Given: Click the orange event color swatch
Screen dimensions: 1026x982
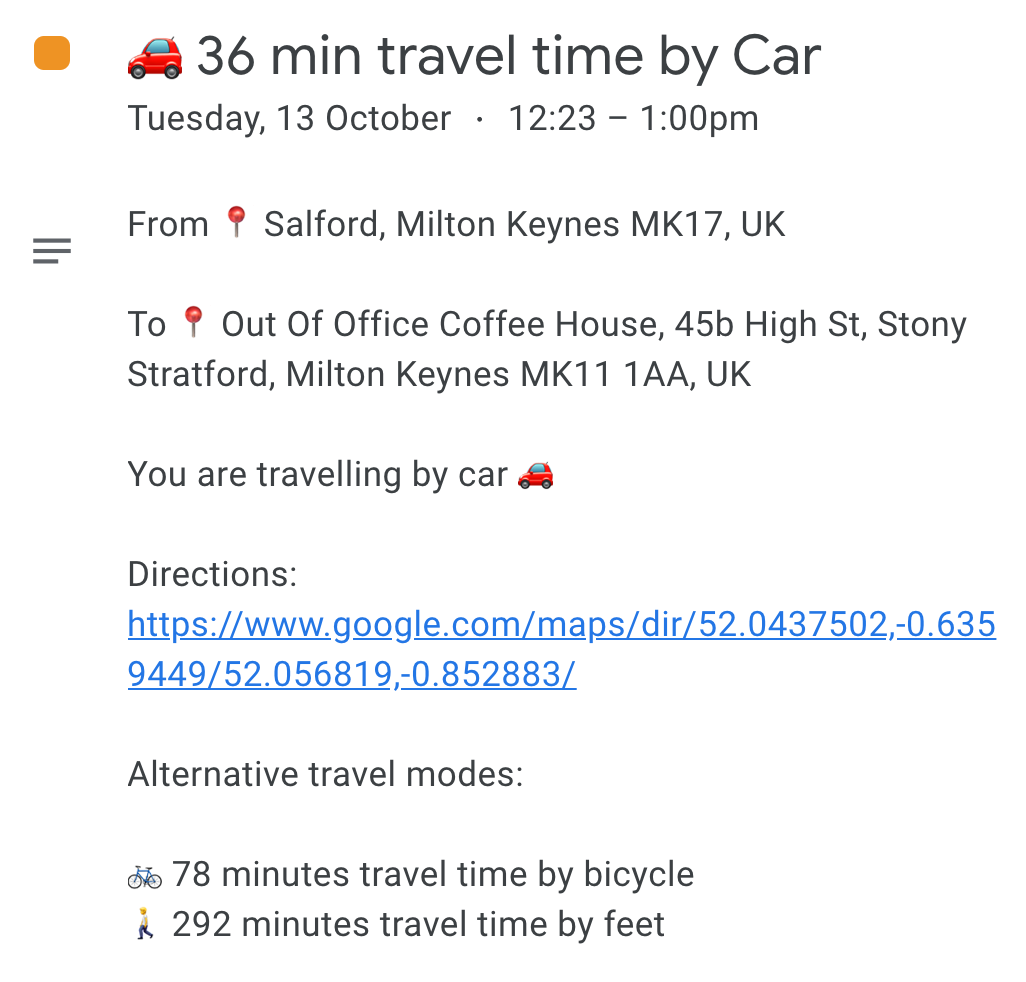Looking at the screenshot, I should pyautogui.click(x=52, y=53).
